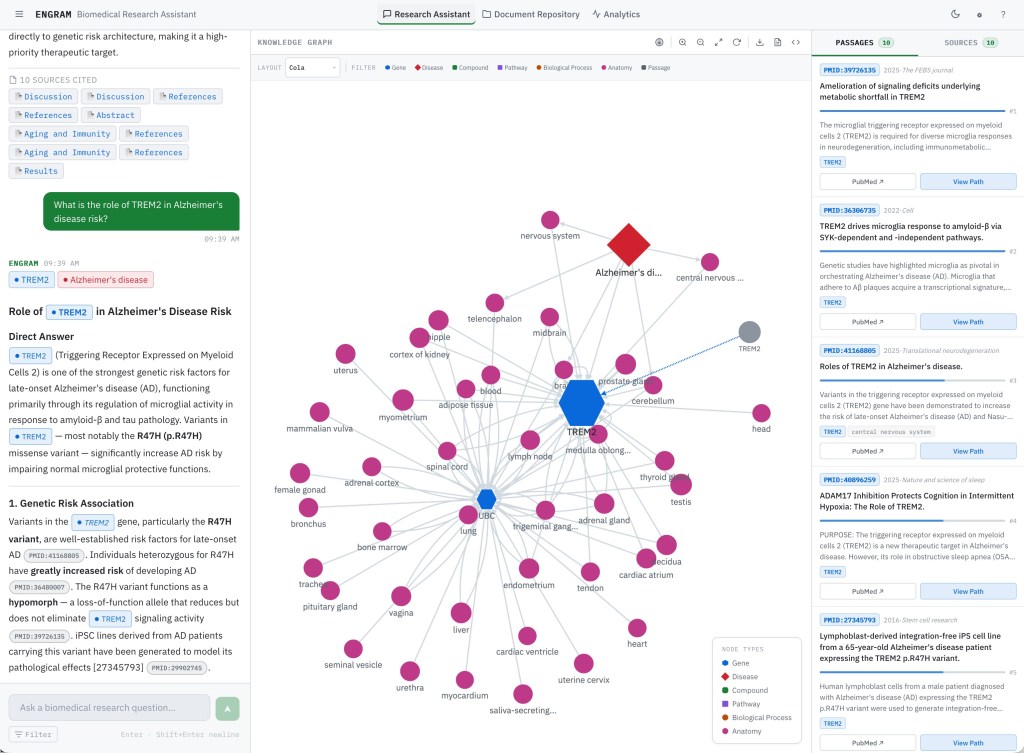Image resolution: width=1024 pixels, height=753 pixels.
Task: Click the fit-to-screen expand arrows icon
Action: (718, 42)
